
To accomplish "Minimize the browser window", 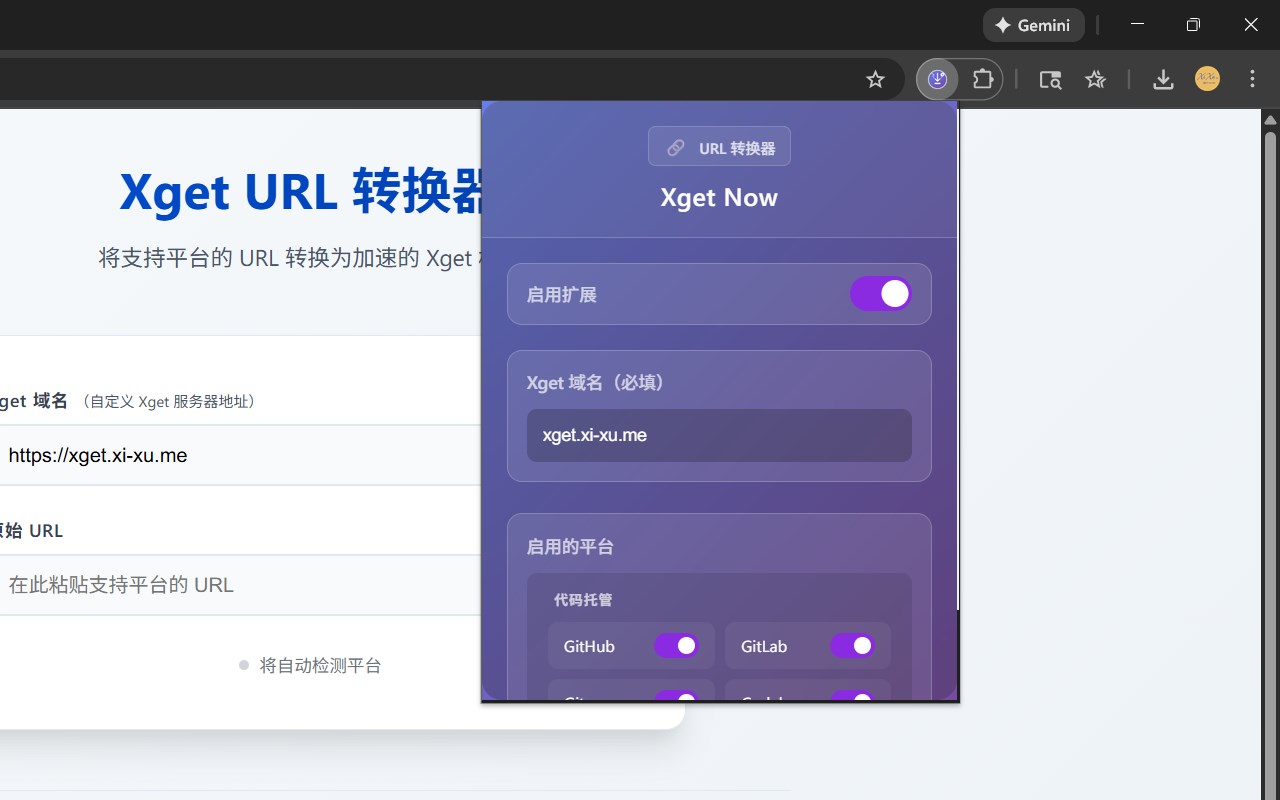I will (x=1137, y=25).
